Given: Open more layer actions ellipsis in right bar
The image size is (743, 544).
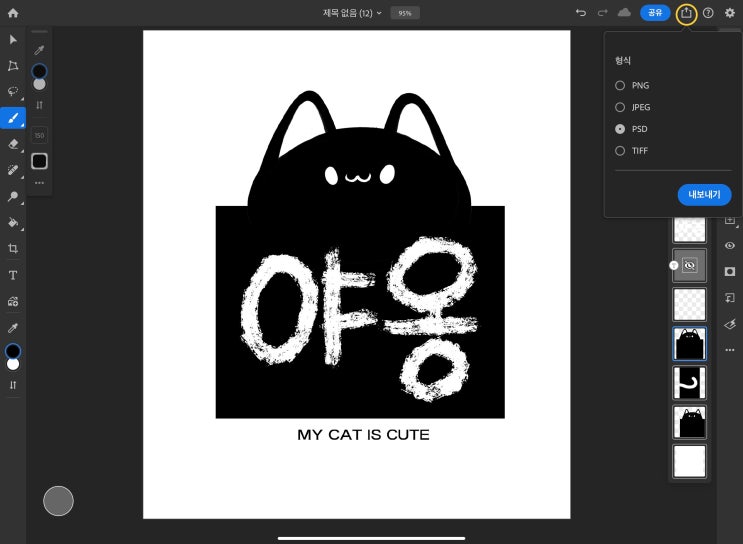Looking at the screenshot, I should coord(730,350).
